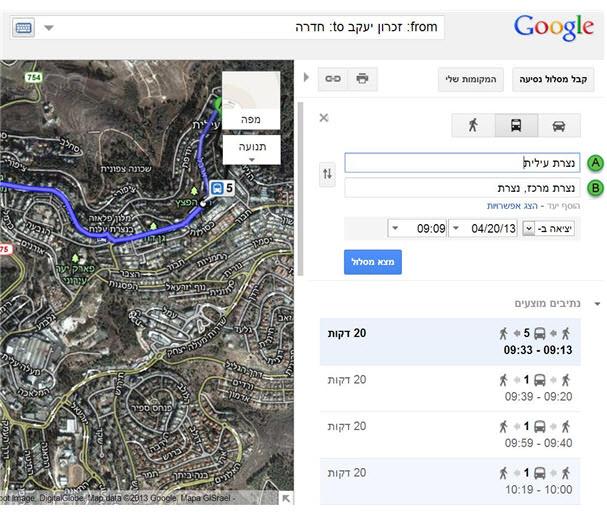The height and width of the screenshot is (514, 607).
Task: Select public transit travel mode
Action: click(516, 125)
